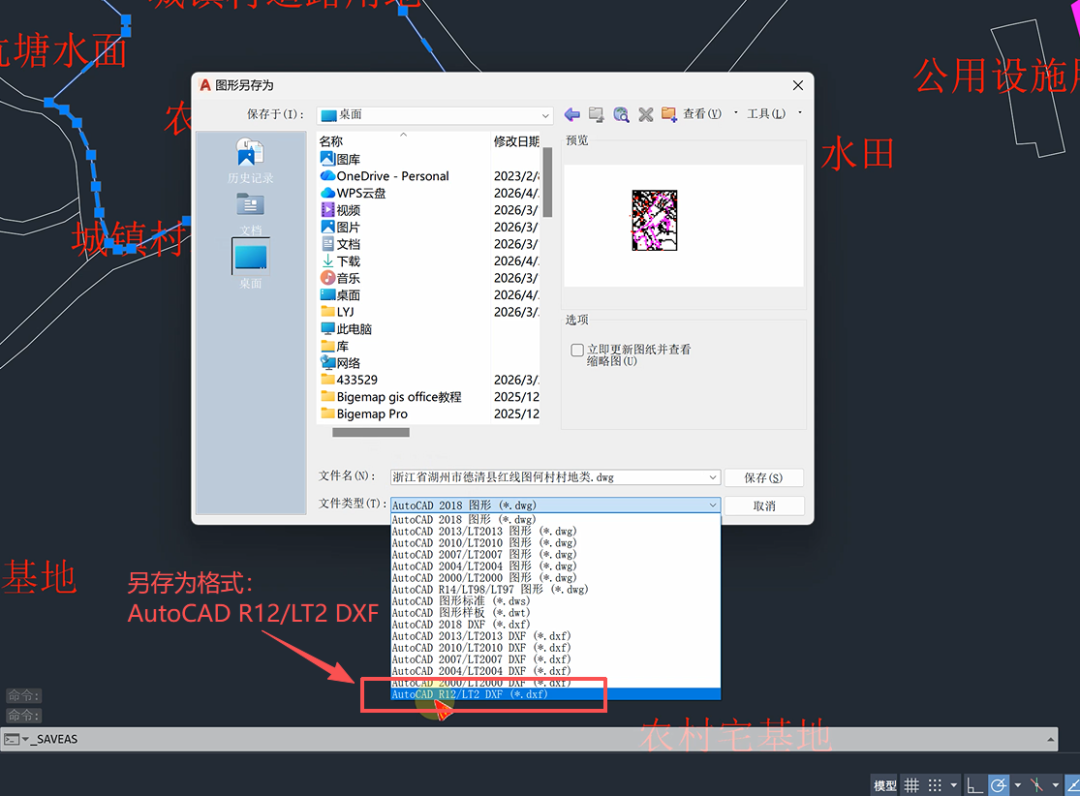Open the Bigemap Pro folder
The height and width of the screenshot is (796, 1080).
(x=364, y=414)
